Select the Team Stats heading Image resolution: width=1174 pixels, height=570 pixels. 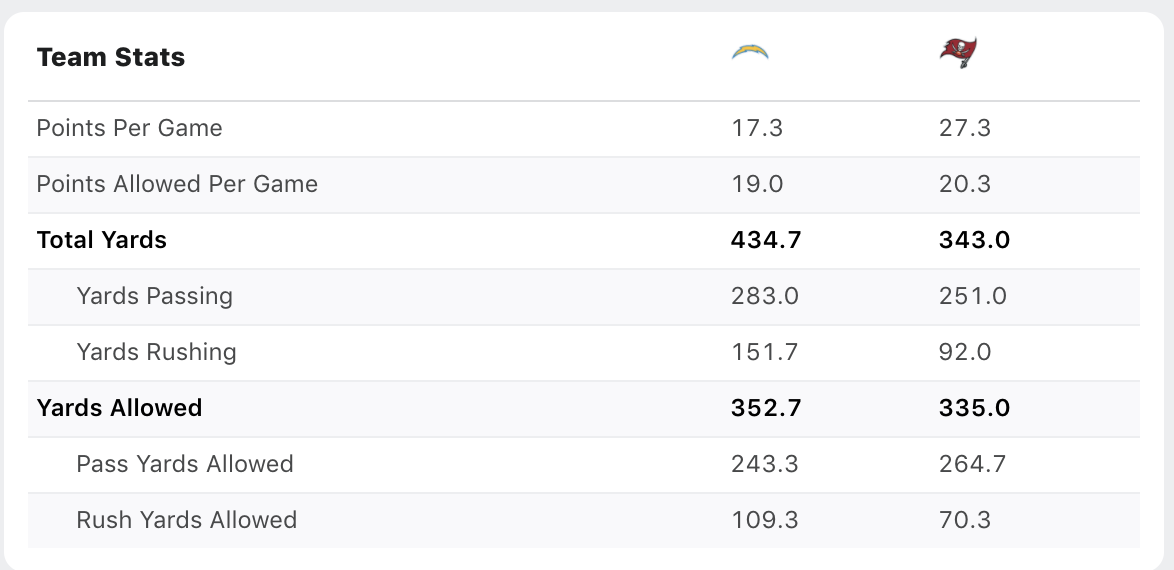111,58
